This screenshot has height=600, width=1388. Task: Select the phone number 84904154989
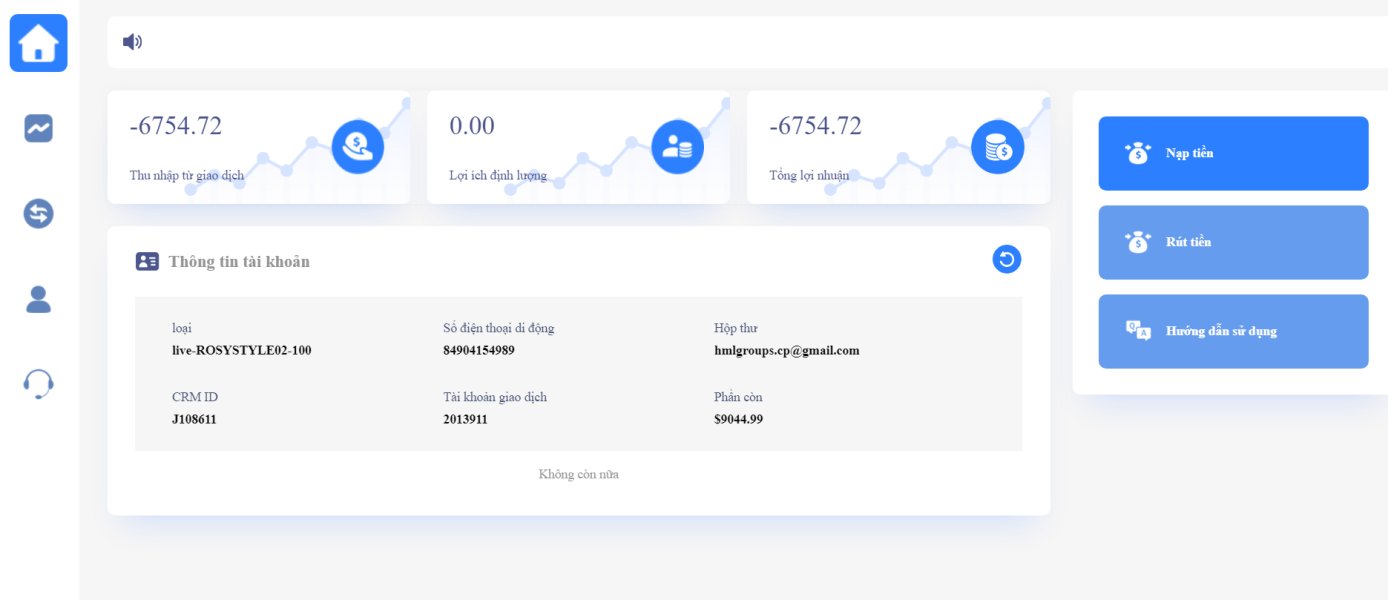tap(479, 351)
